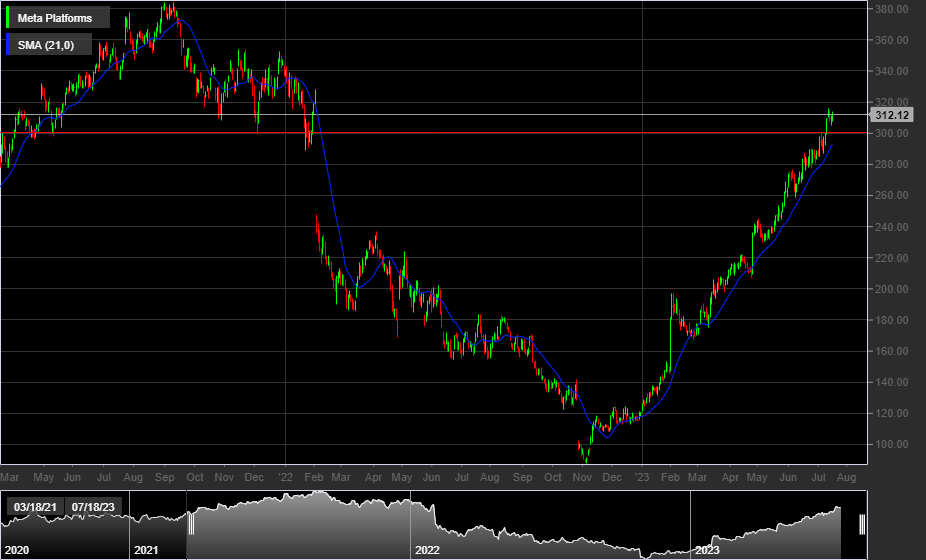The image size is (926, 560).
Task: Click the 03/18/21 start date field
Action: click(x=33, y=507)
